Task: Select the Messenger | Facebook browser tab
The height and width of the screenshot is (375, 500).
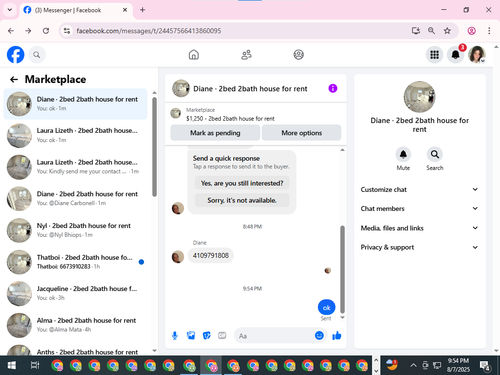Action: [x=76, y=10]
